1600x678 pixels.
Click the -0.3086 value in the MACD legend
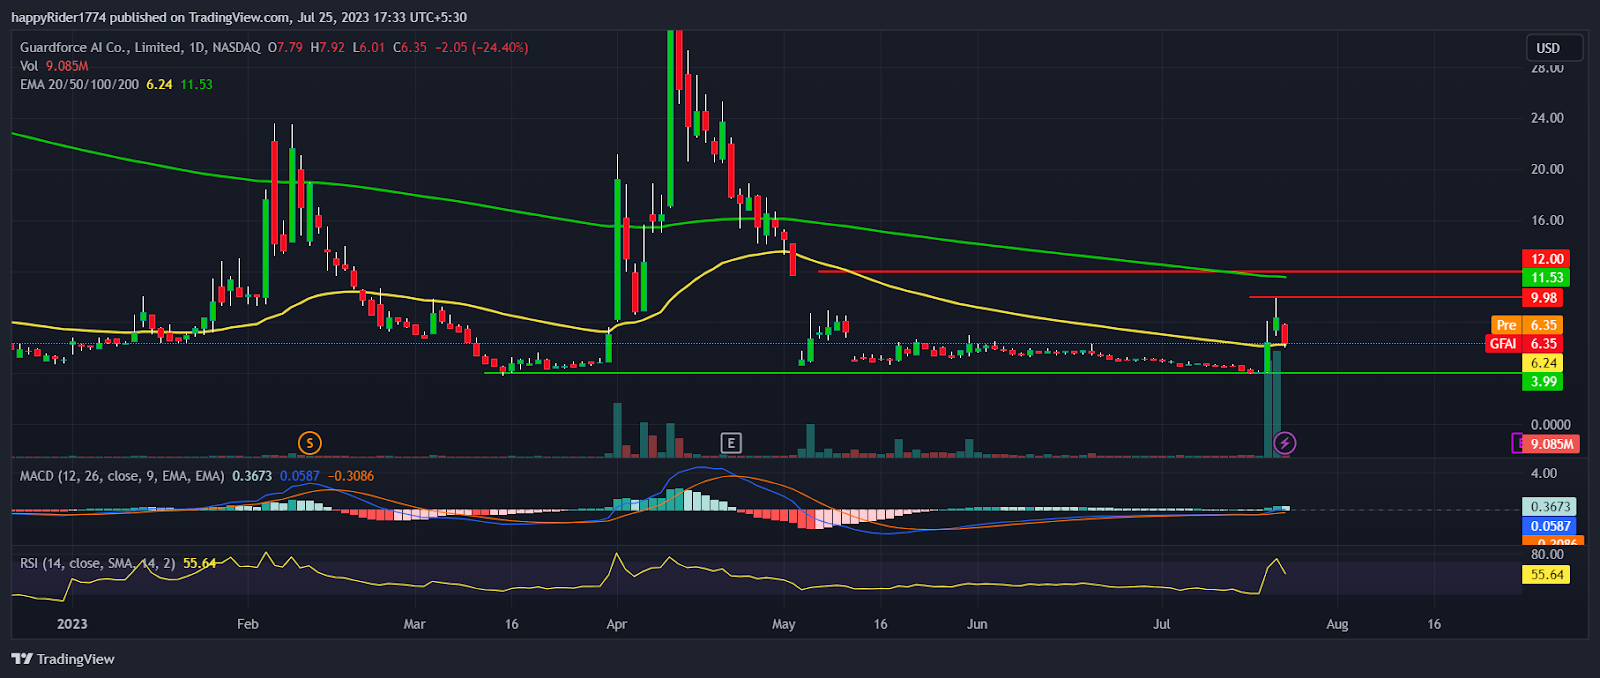350,476
